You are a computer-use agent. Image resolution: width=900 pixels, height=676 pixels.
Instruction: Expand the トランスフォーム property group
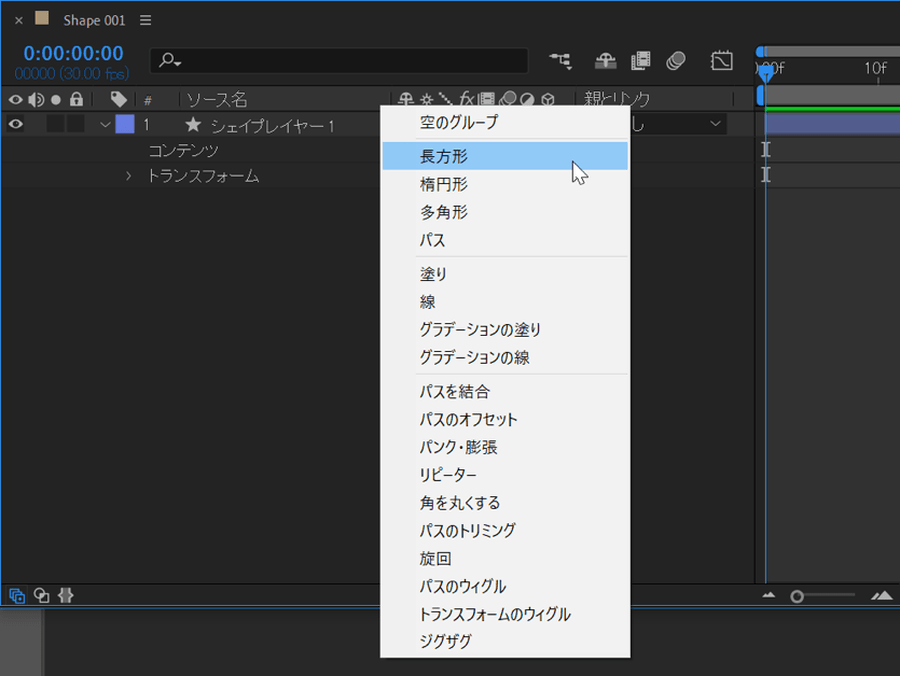pyautogui.click(x=128, y=176)
